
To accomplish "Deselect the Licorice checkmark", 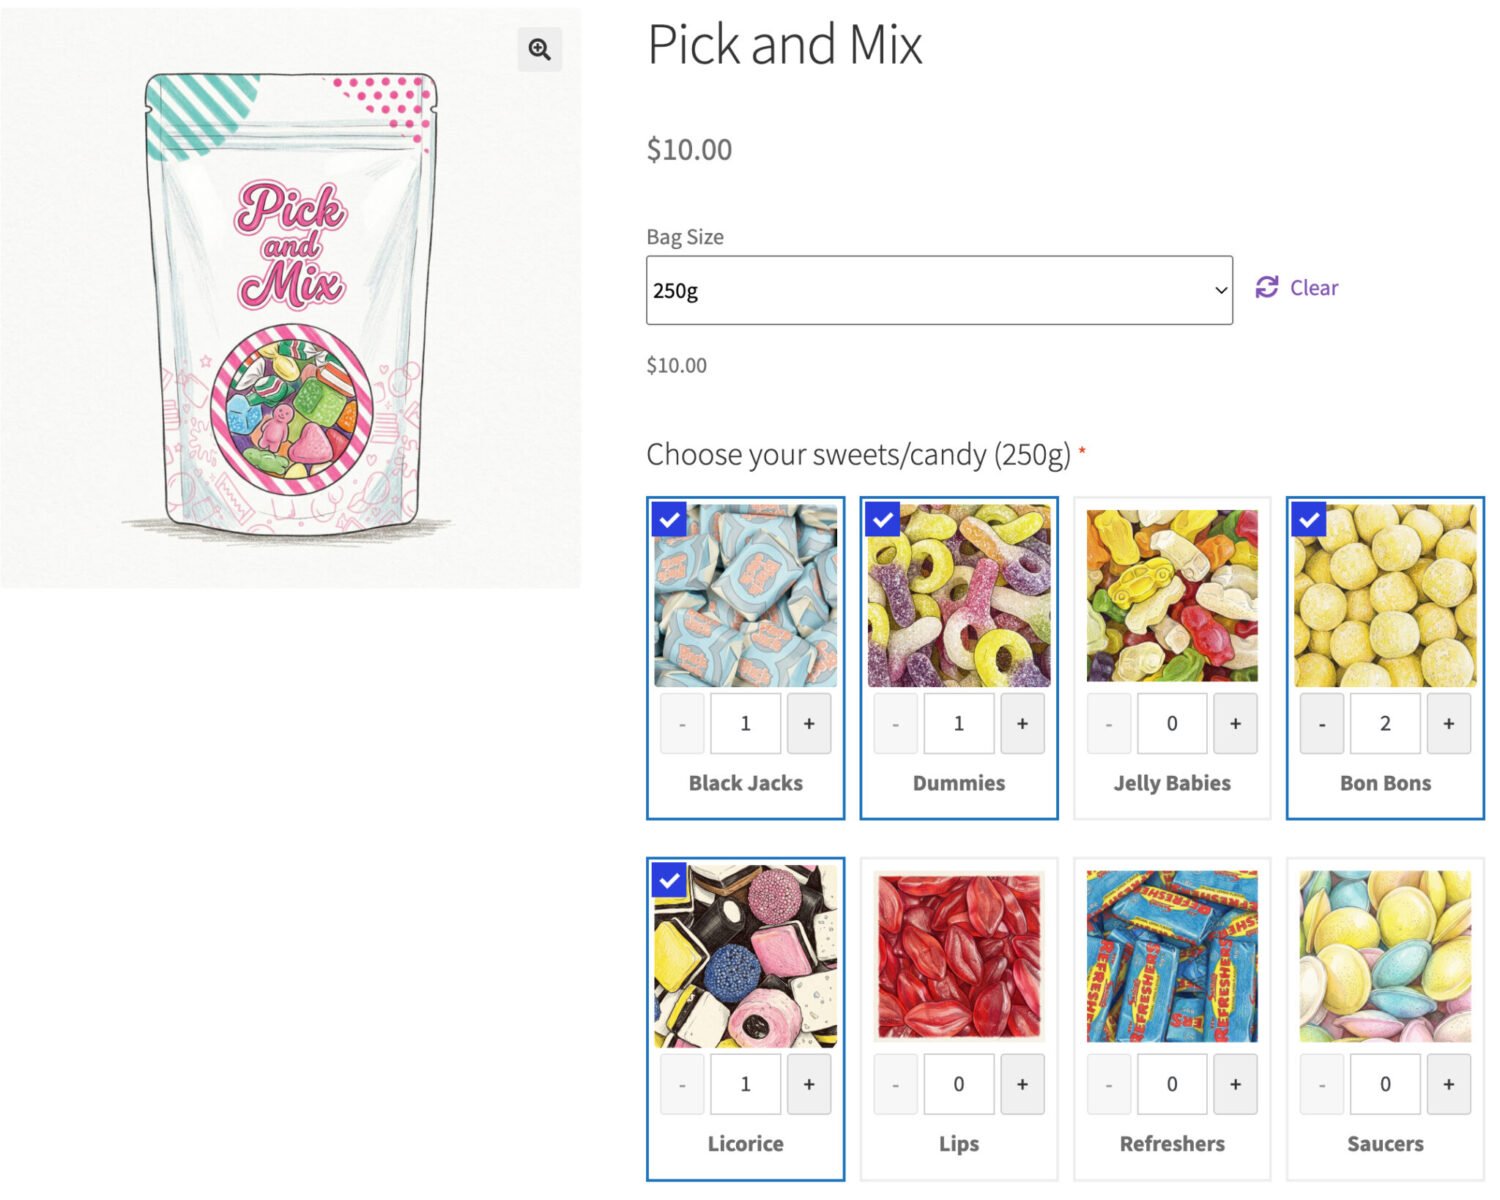I will [x=671, y=881].
